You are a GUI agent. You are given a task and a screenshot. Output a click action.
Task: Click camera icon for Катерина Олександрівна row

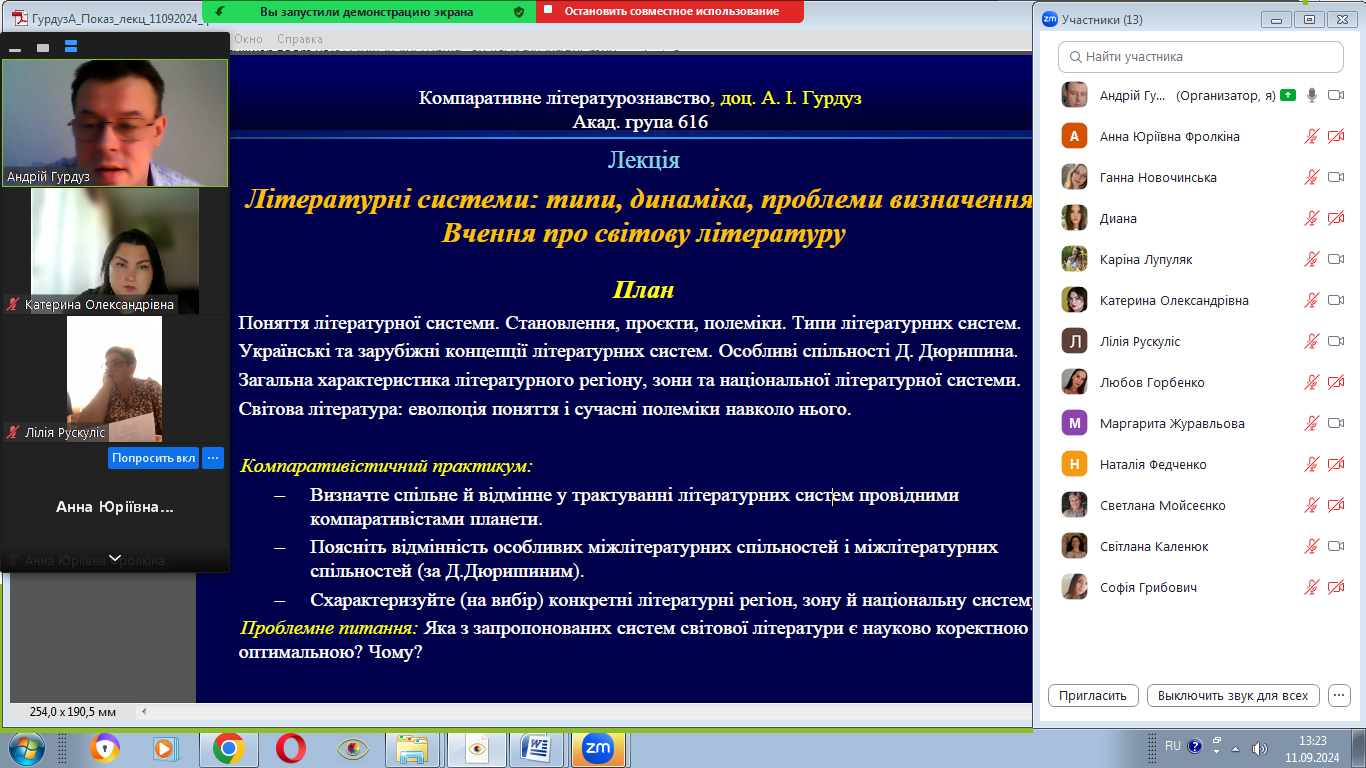(1335, 300)
